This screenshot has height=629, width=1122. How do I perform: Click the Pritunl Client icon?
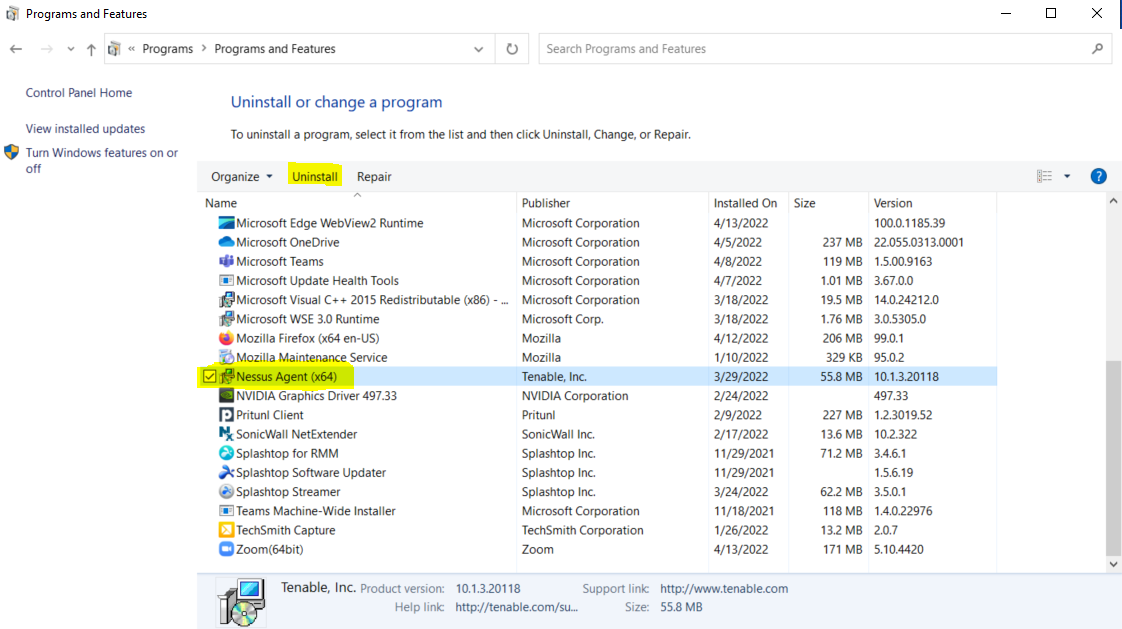(226, 415)
